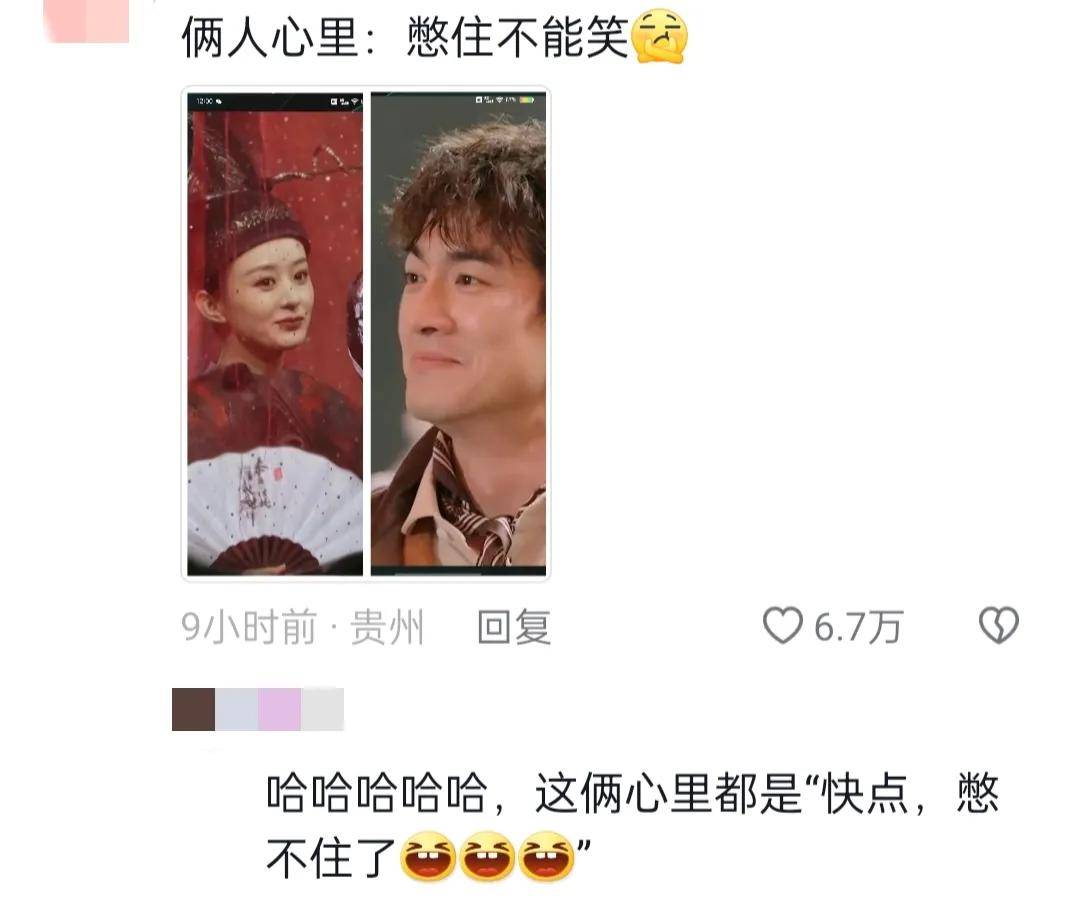Click the last laughing emoji before the quote mark
The height and width of the screenshot is (908, 1080).
pos(546,856)
